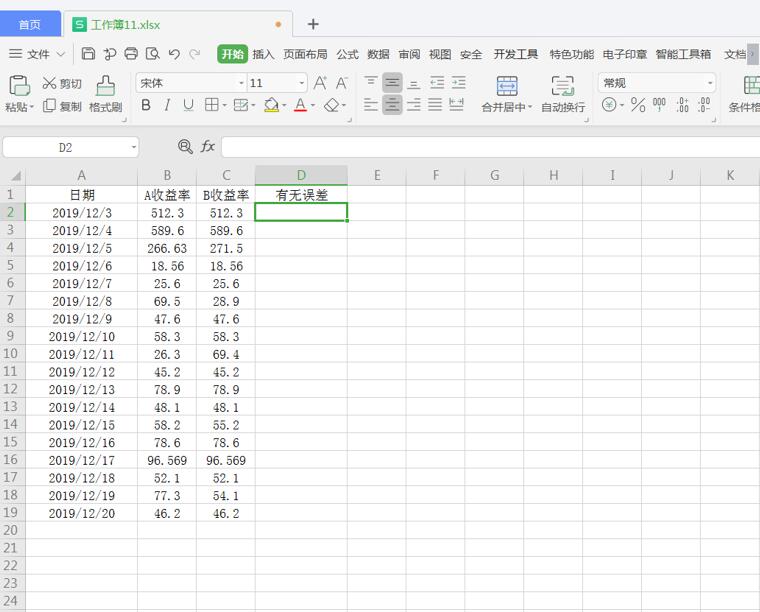The width and height of the screenshot is (760, 612).
Task: Apply cell borders icon
Action: [211, 105]
